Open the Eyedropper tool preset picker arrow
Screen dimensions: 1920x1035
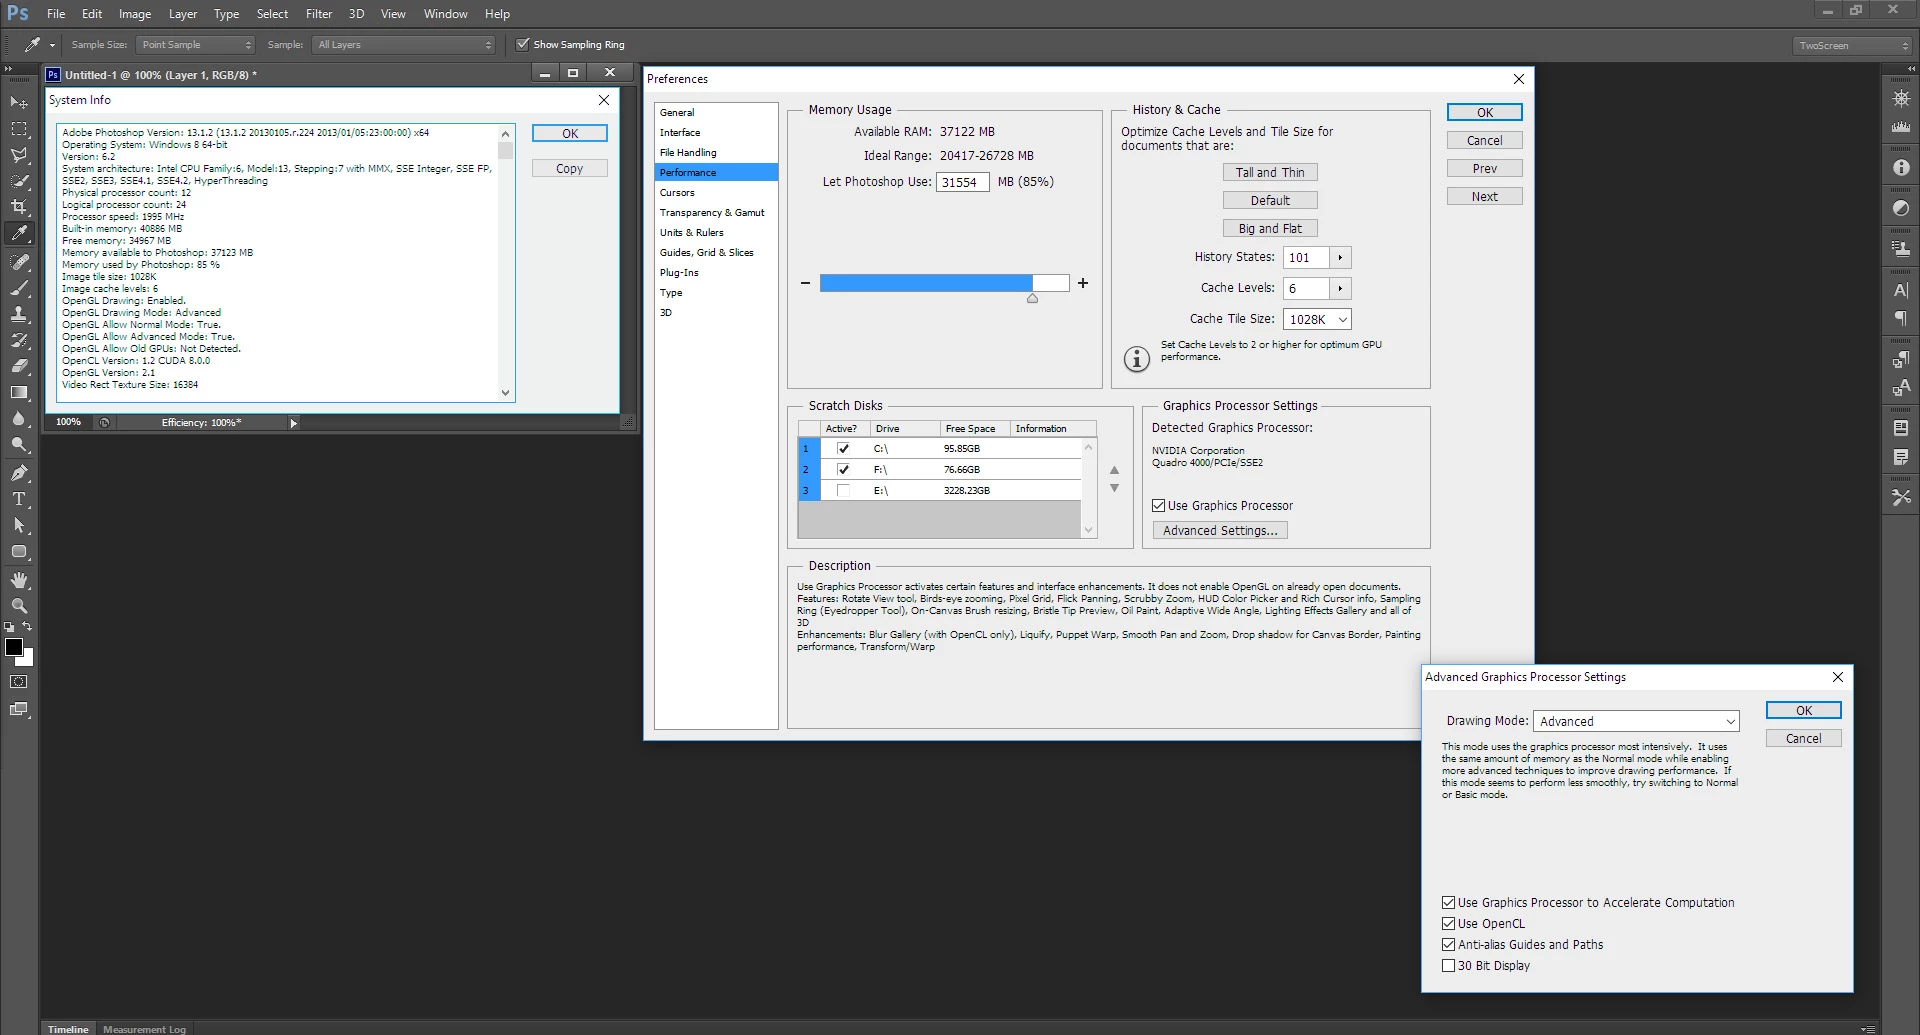point(52,45)
